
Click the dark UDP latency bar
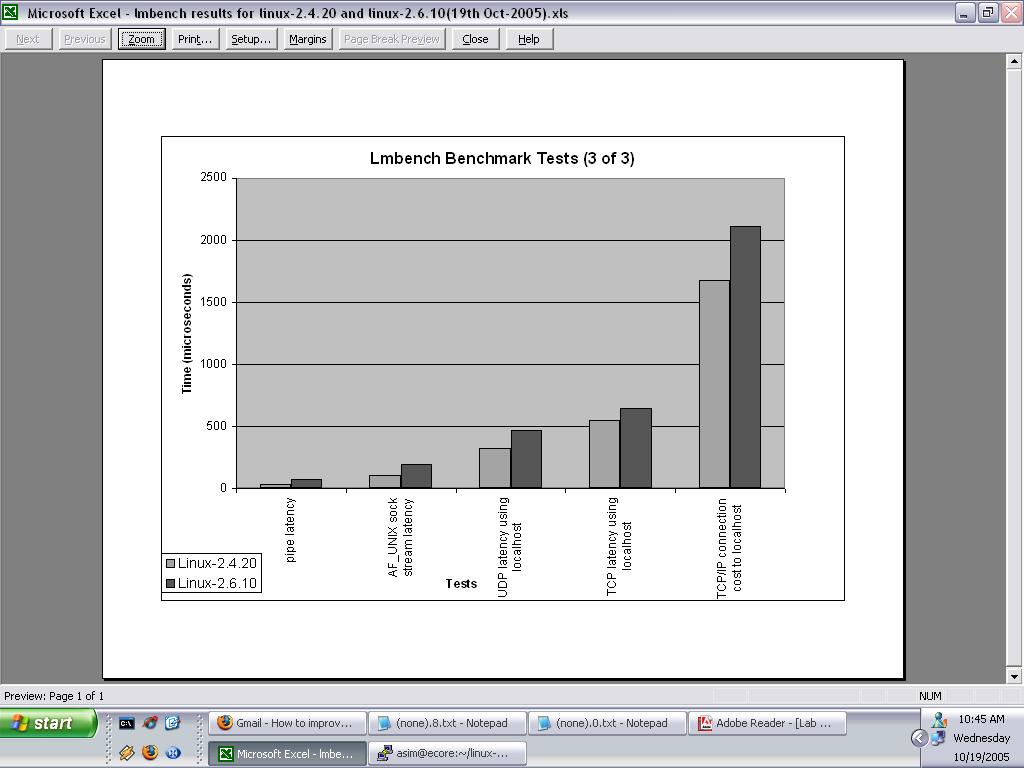(x=526, y=459)
